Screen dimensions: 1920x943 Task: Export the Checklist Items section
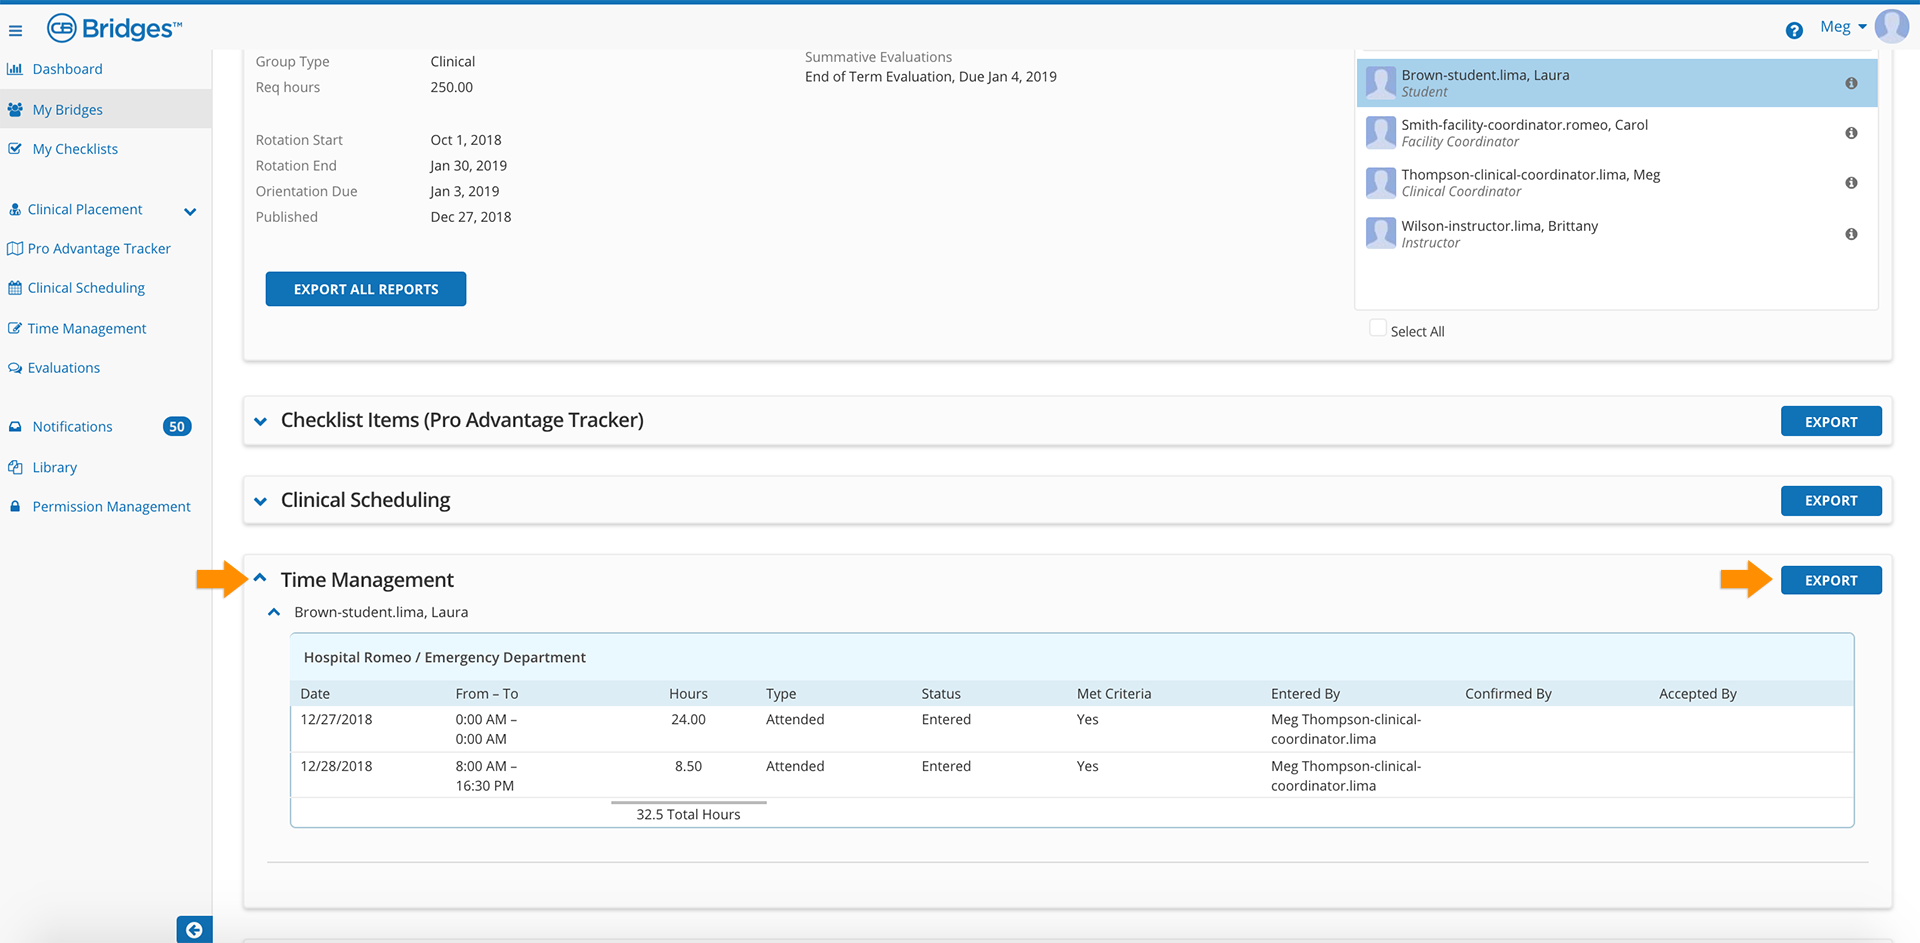[x=1831, y=422]
